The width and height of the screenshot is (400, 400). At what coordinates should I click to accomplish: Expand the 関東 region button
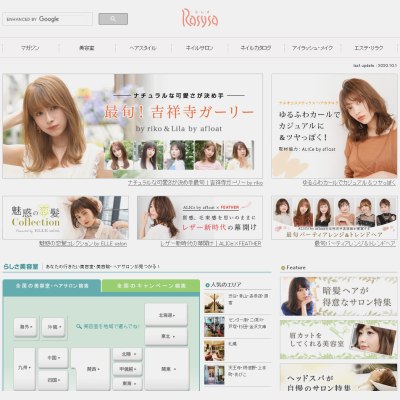[166, 369]
